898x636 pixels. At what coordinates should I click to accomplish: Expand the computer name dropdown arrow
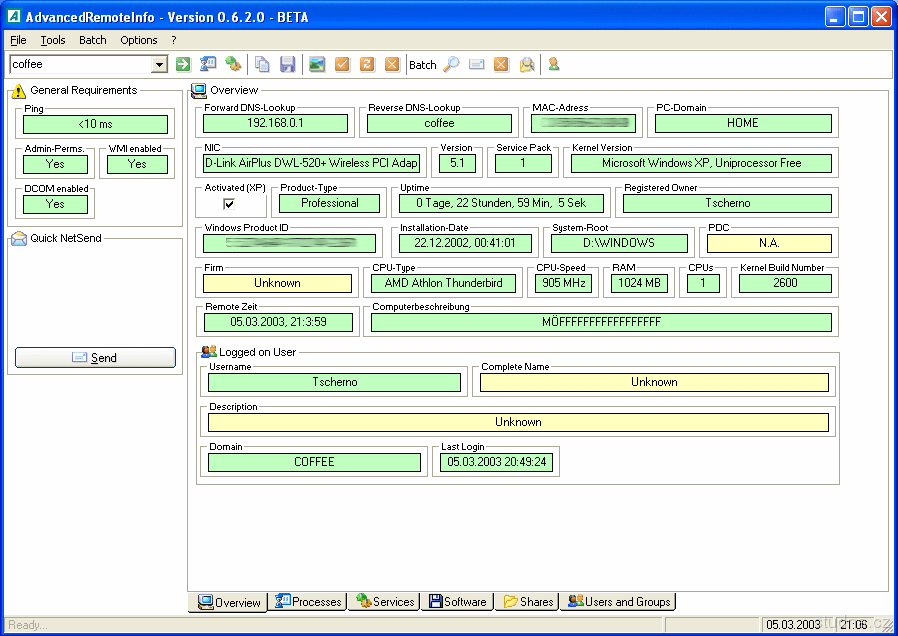159,65
